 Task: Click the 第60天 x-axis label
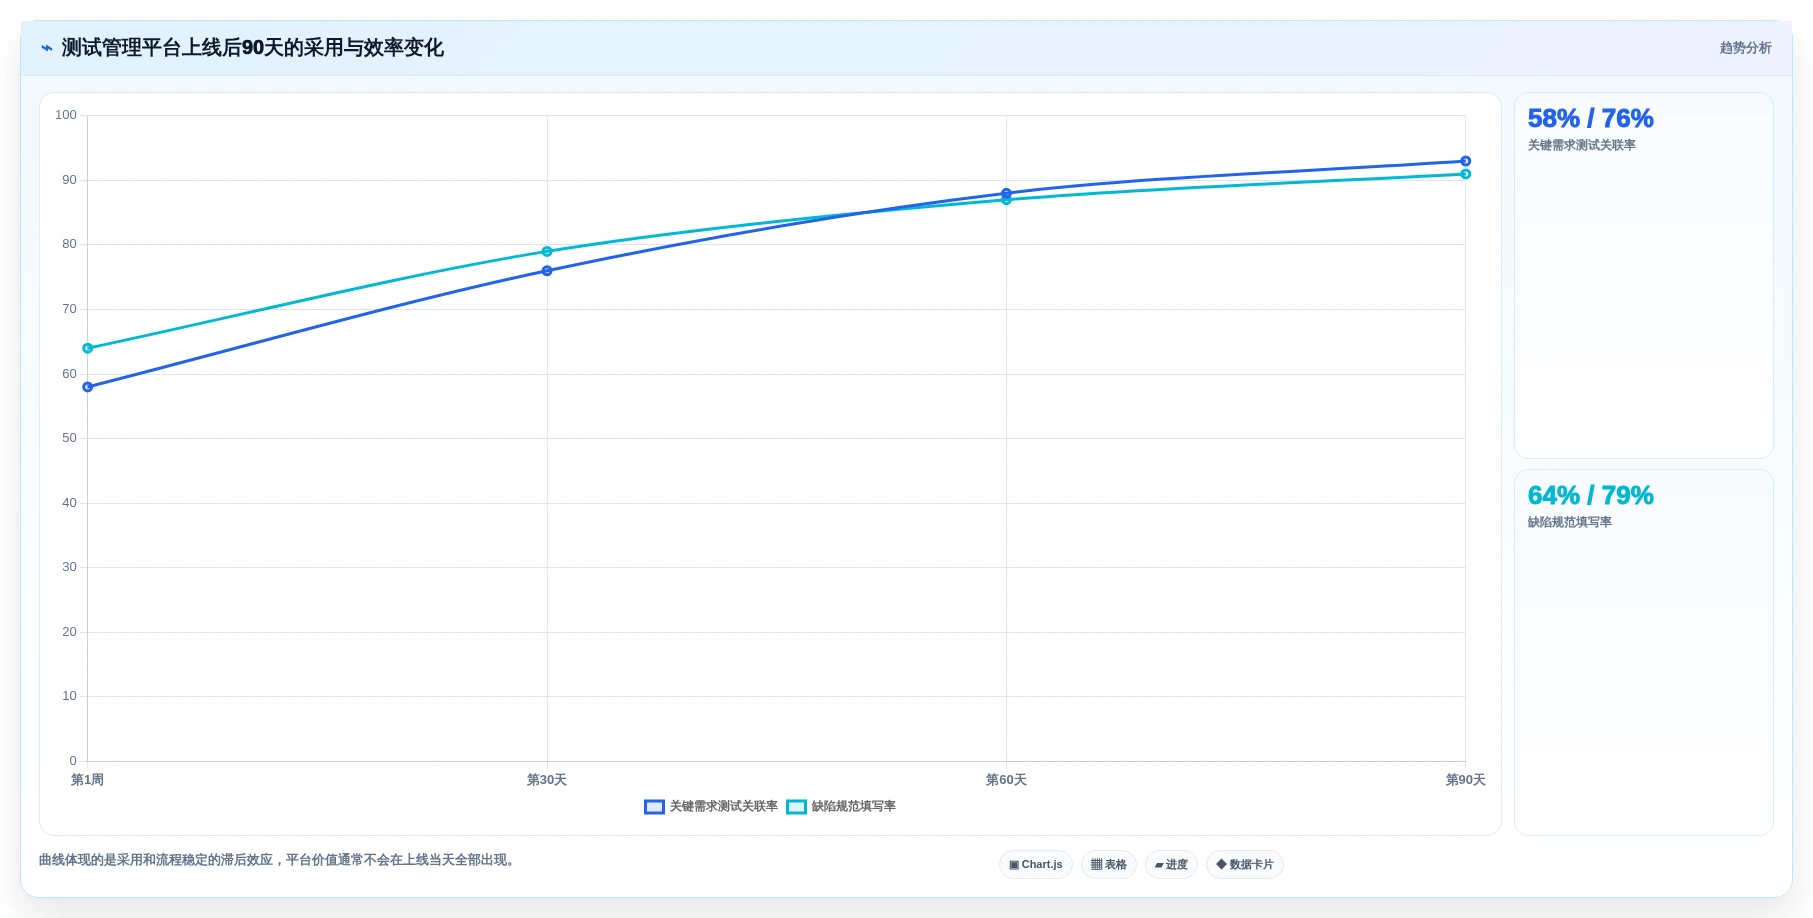point(1006,780)
